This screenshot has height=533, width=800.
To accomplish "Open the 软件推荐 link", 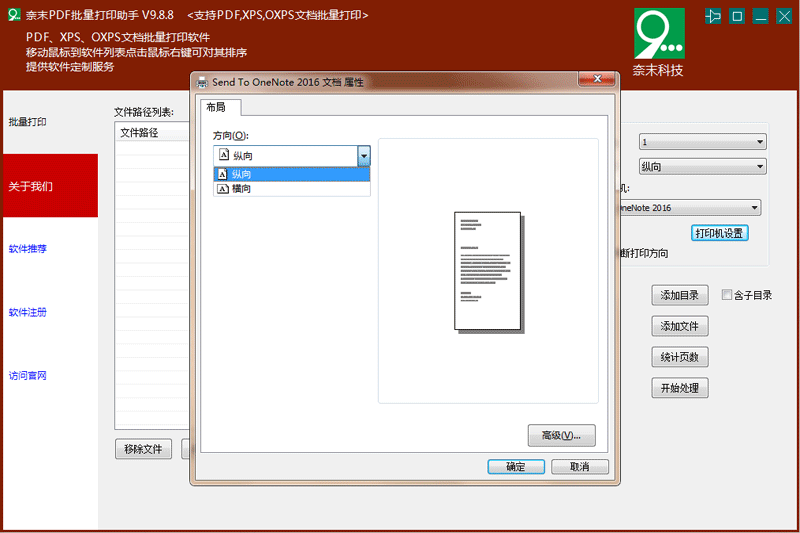I will tap(28, 249).
